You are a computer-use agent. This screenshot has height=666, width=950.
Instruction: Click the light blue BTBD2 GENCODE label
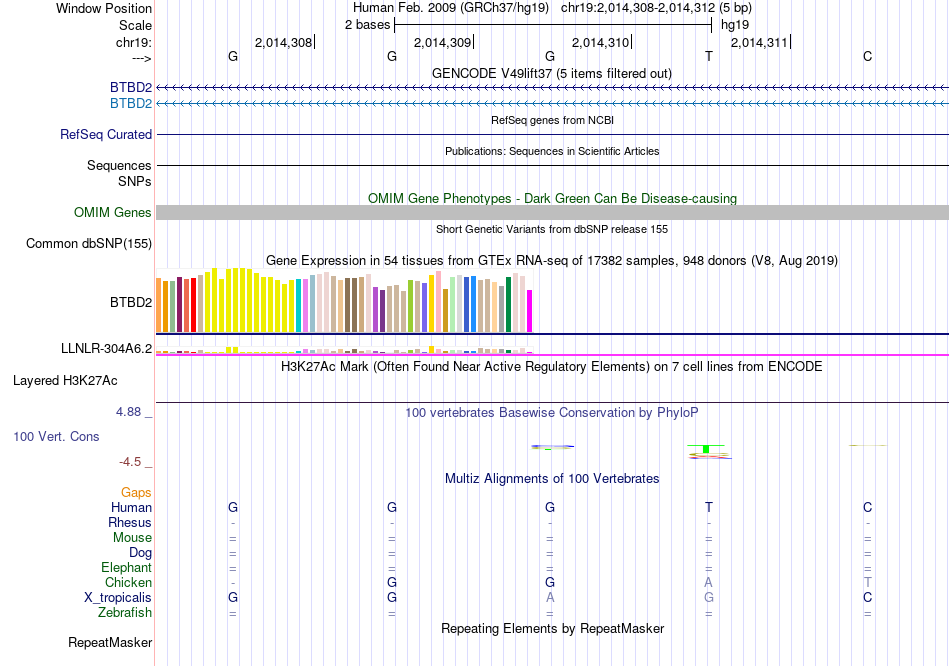131,104
